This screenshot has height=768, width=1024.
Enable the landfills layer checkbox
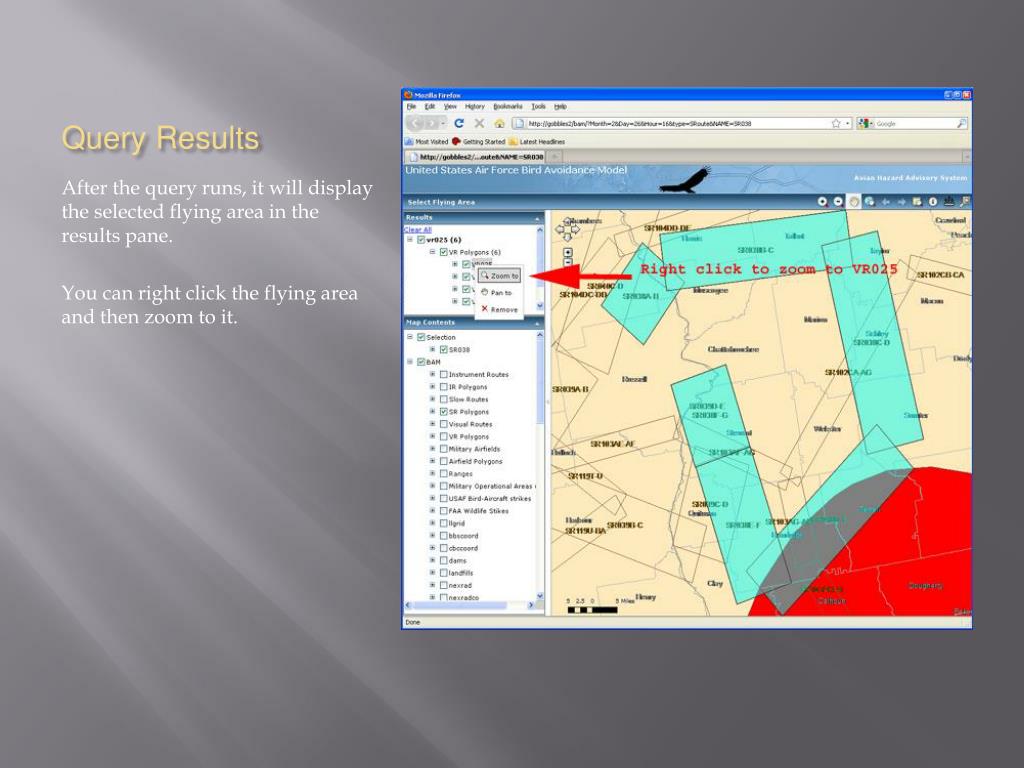pos(443,573)
